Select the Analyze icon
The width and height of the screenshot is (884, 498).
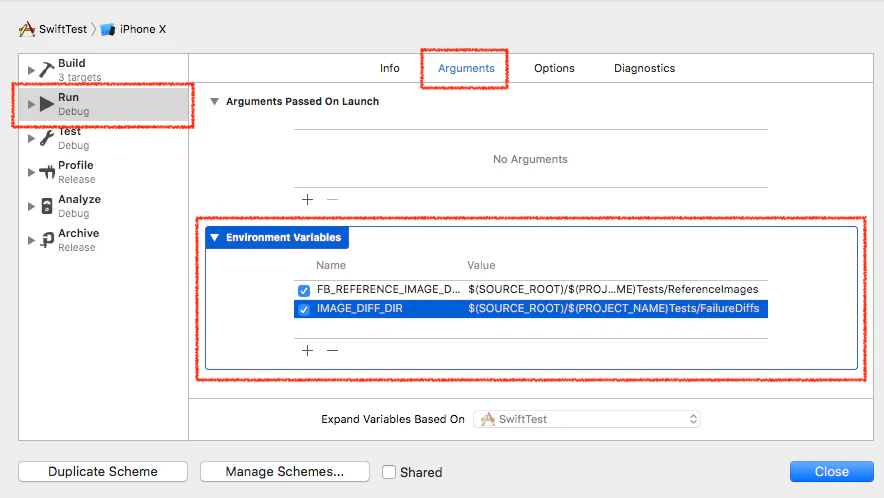click(47, 206)
